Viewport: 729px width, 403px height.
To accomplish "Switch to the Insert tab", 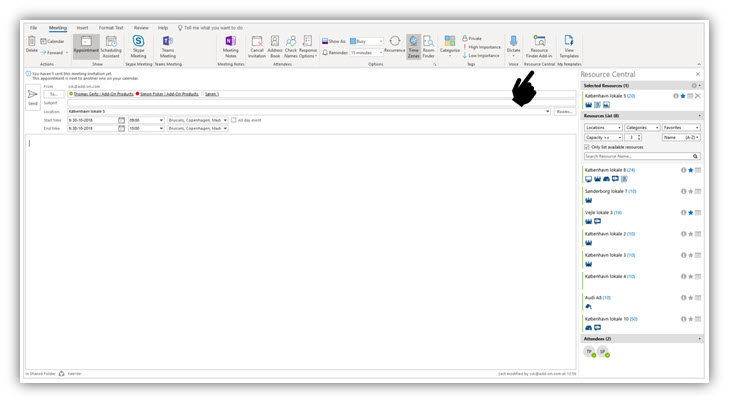I will click(x=82, y=28).
